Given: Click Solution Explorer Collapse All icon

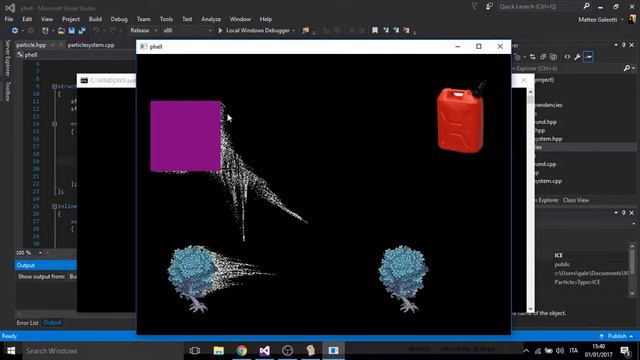Looking at the screenshot, I should [543, 57].
